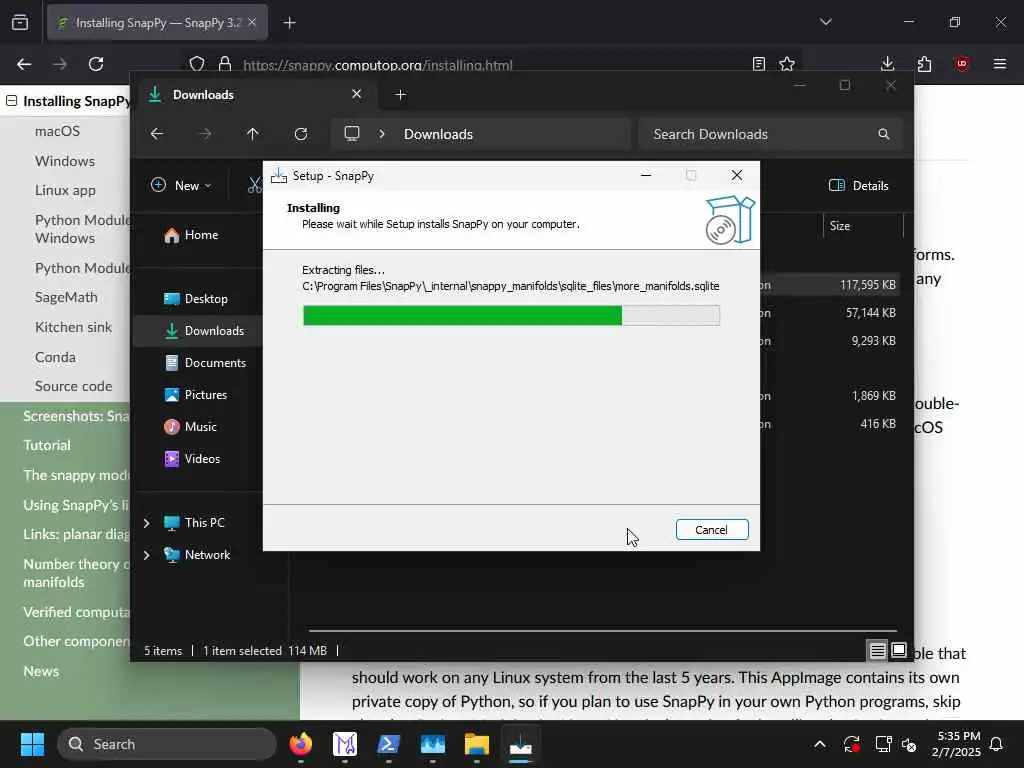Open Pictures in Explorer sidebar
This screenshot has width=1024, height=768.
[x=195, y=395]
